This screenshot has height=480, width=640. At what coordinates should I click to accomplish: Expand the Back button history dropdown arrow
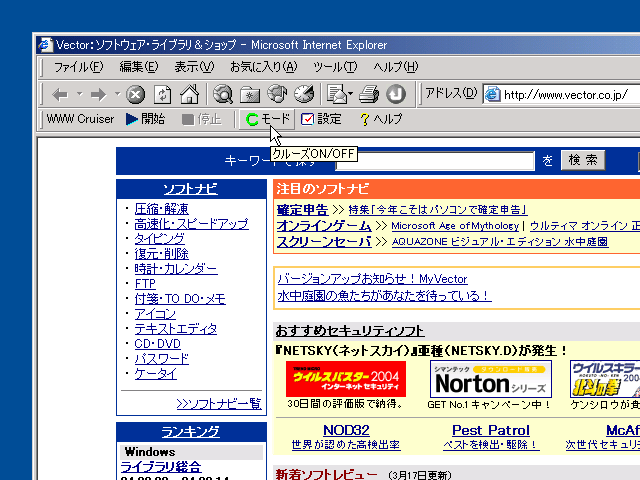[x=80, y=94]
